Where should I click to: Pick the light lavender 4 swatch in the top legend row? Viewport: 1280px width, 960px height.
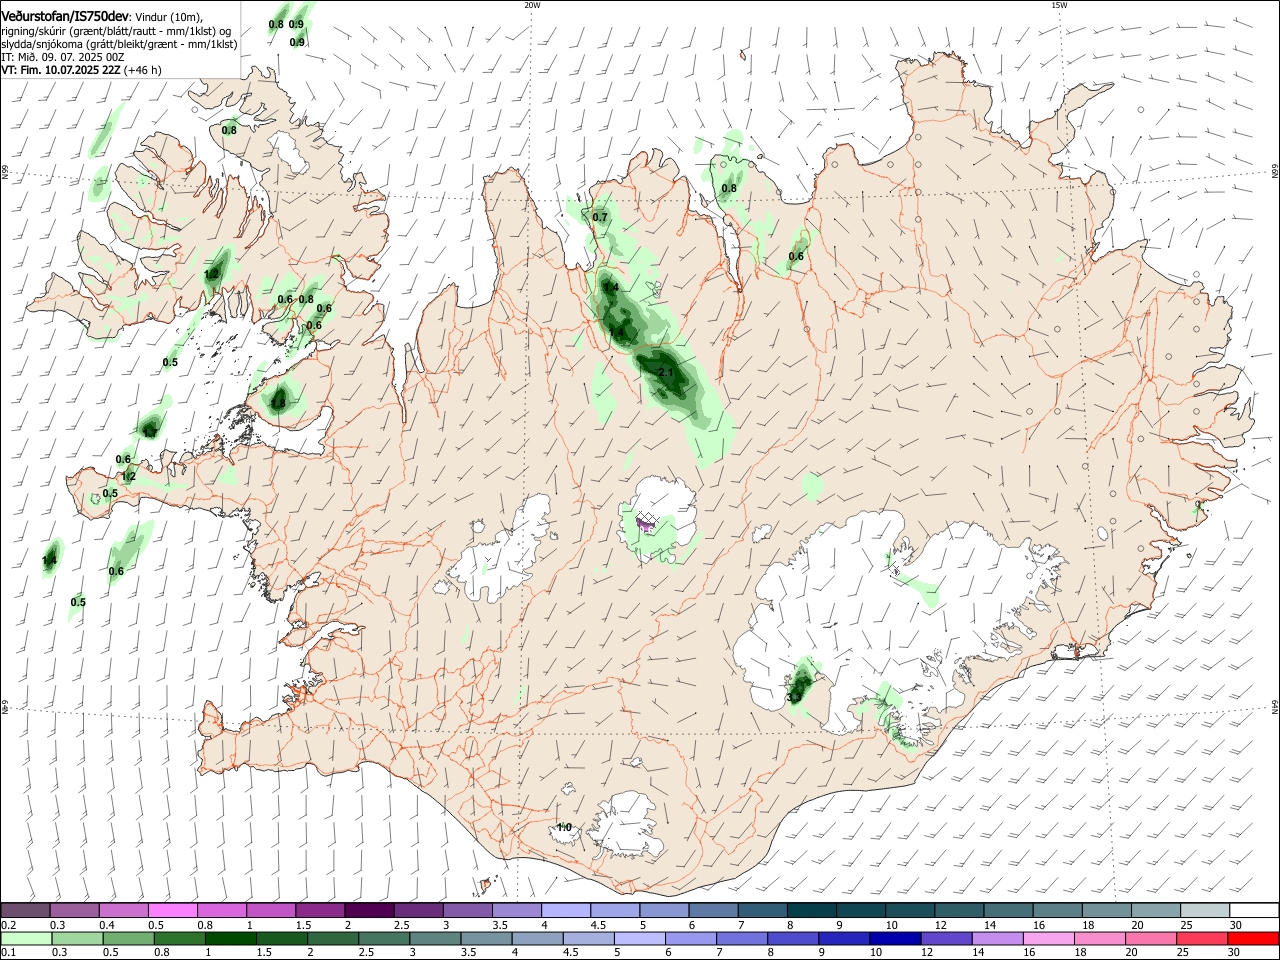[565, 911]
